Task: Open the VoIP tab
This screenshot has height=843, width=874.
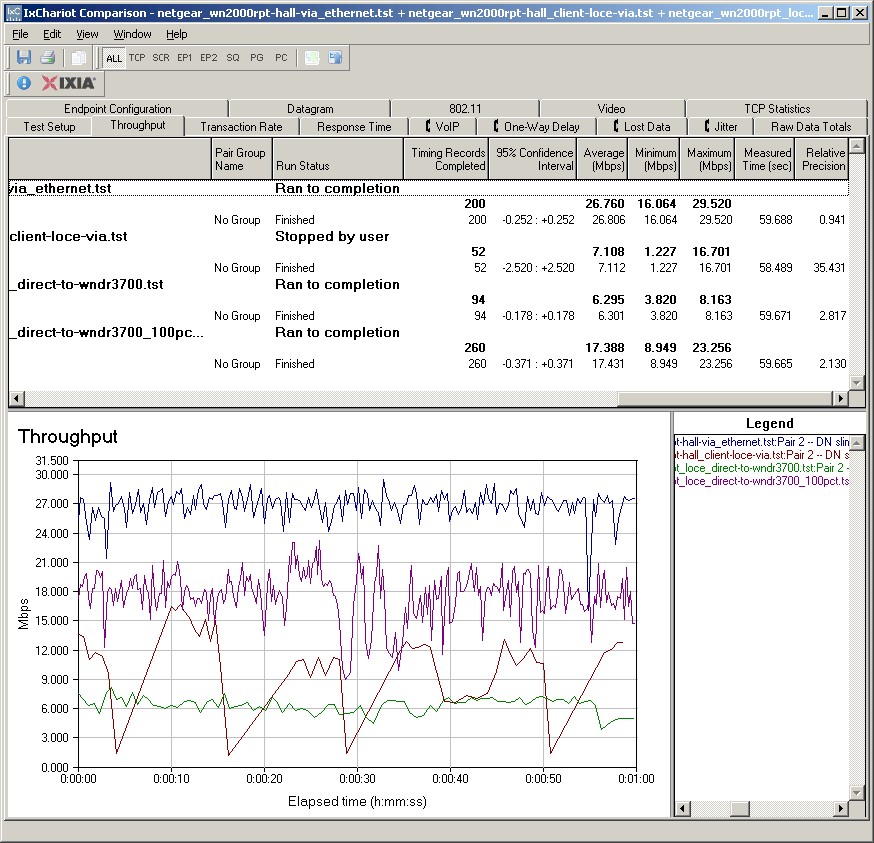Action: point(443,127)
